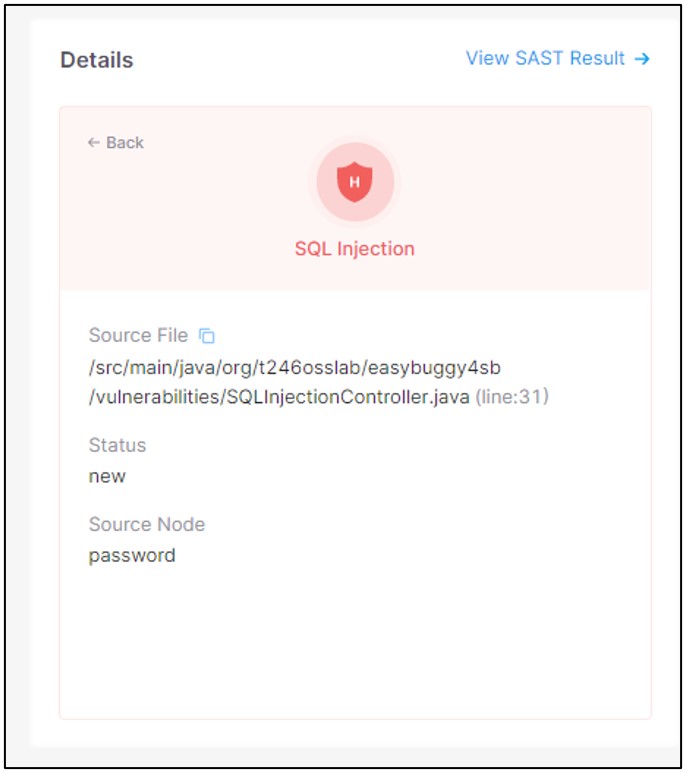Click the left arrow beside Back

point(93,143)
